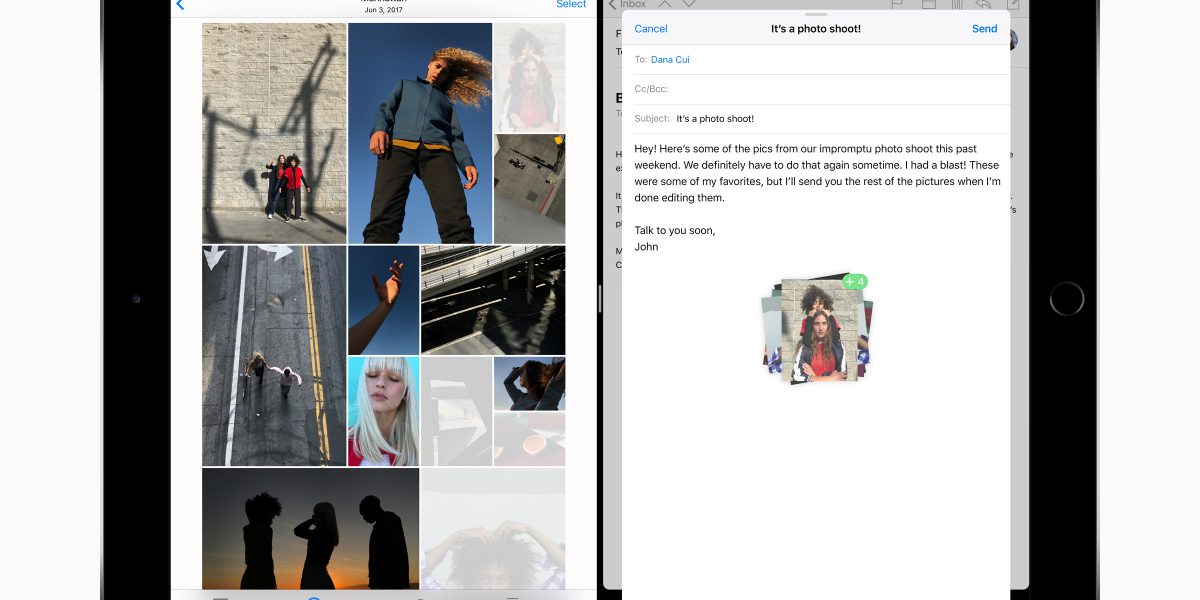Tap the compose title It's a photo shoot!
This screenshot has height=600, width=1200.
(816, 29)
